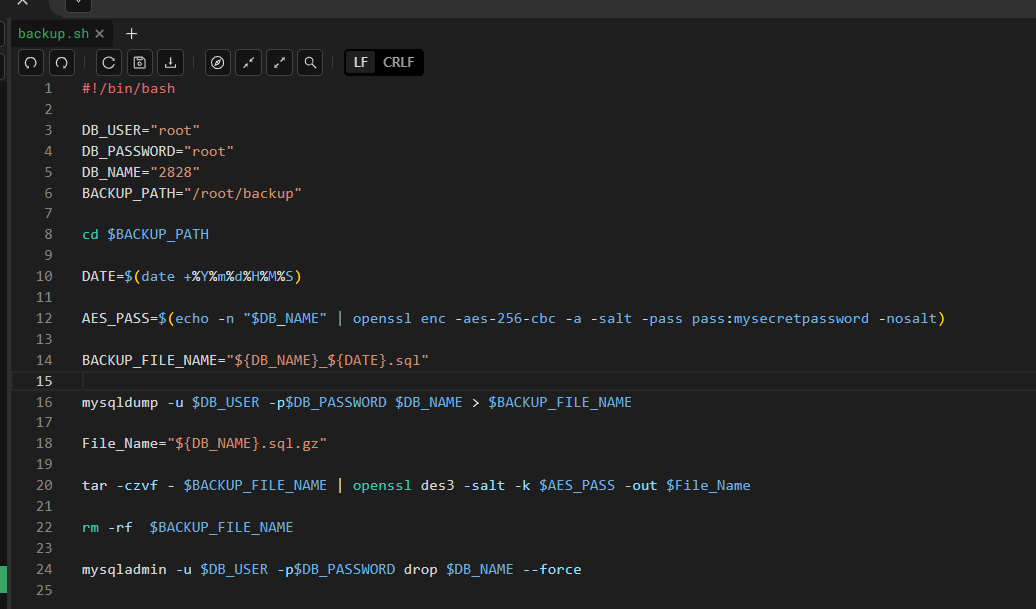Screen dimensions: 1036x609
Task: Click 'des3' in the openssl command
Action: (437, 485)
